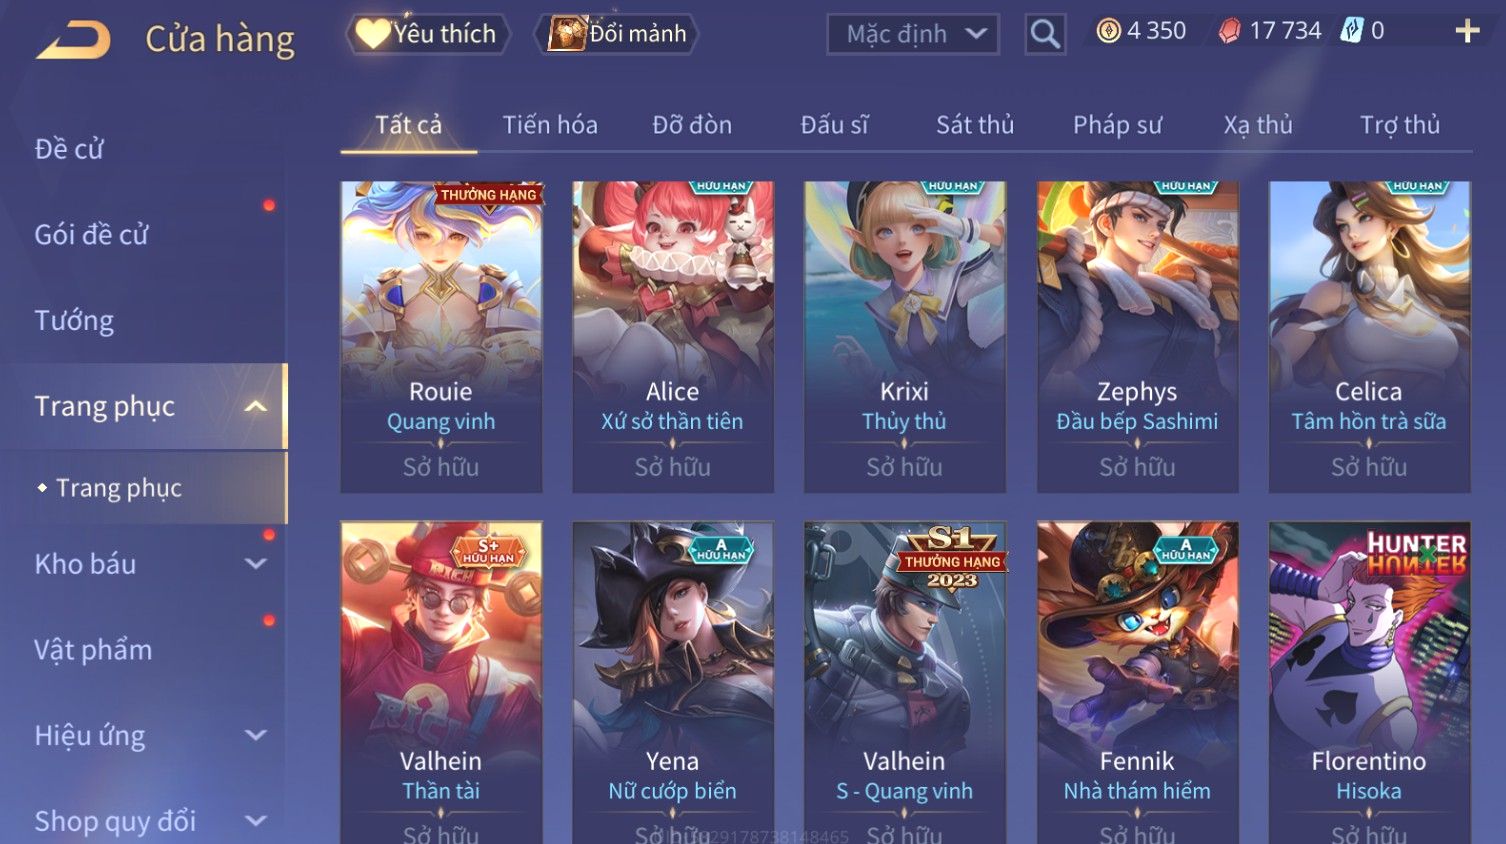Open the search magnifier icon
This screenshot has width=1506, height=844.
pos(1045,34)
